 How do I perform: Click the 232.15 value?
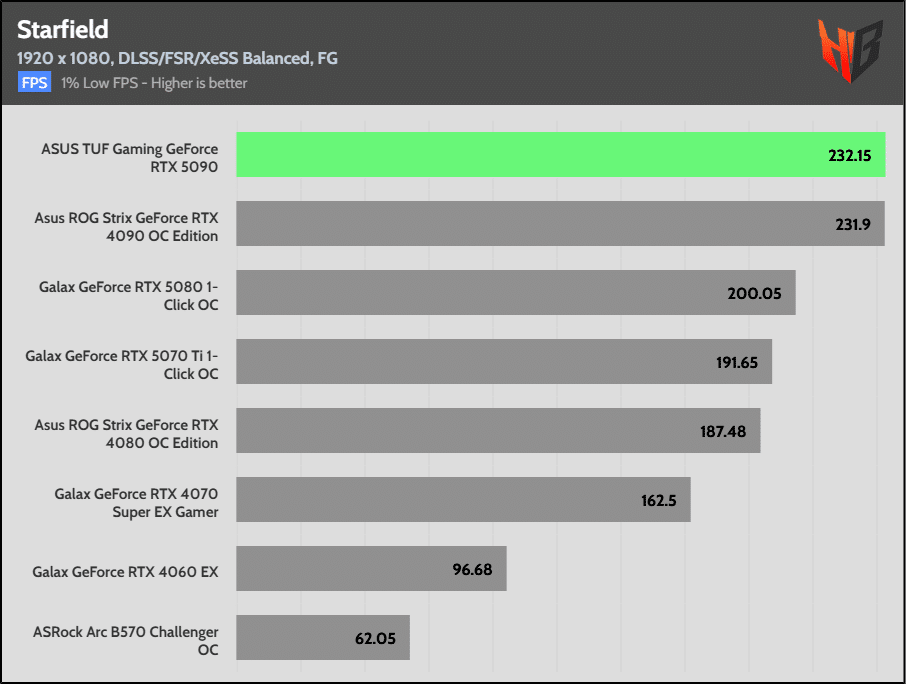coord(849,155)
